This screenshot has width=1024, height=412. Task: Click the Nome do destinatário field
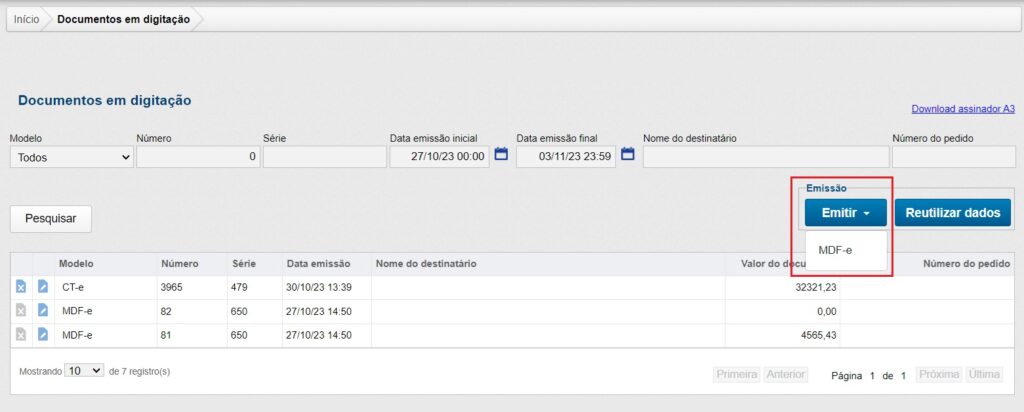tap(765, 157)
